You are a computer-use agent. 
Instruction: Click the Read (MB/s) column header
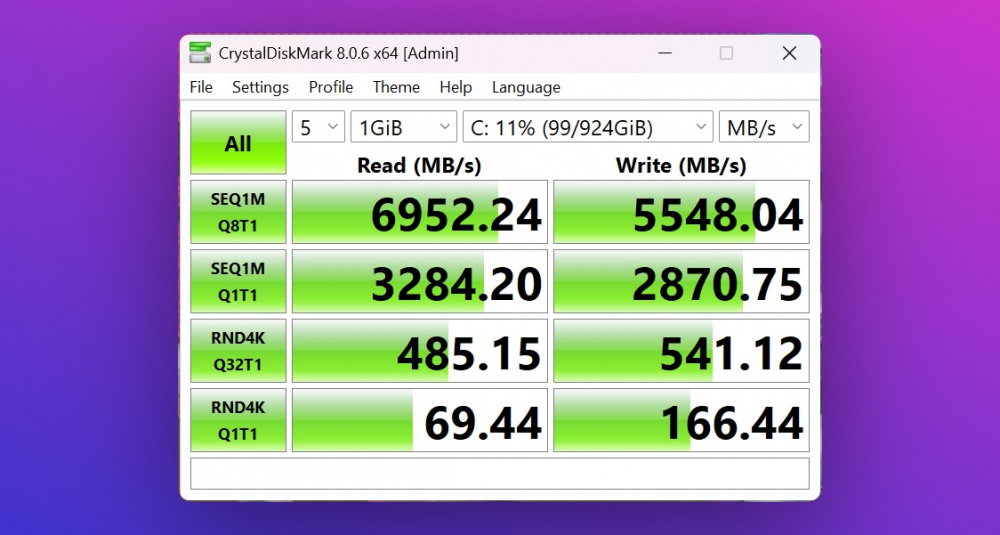click(419, 166)
